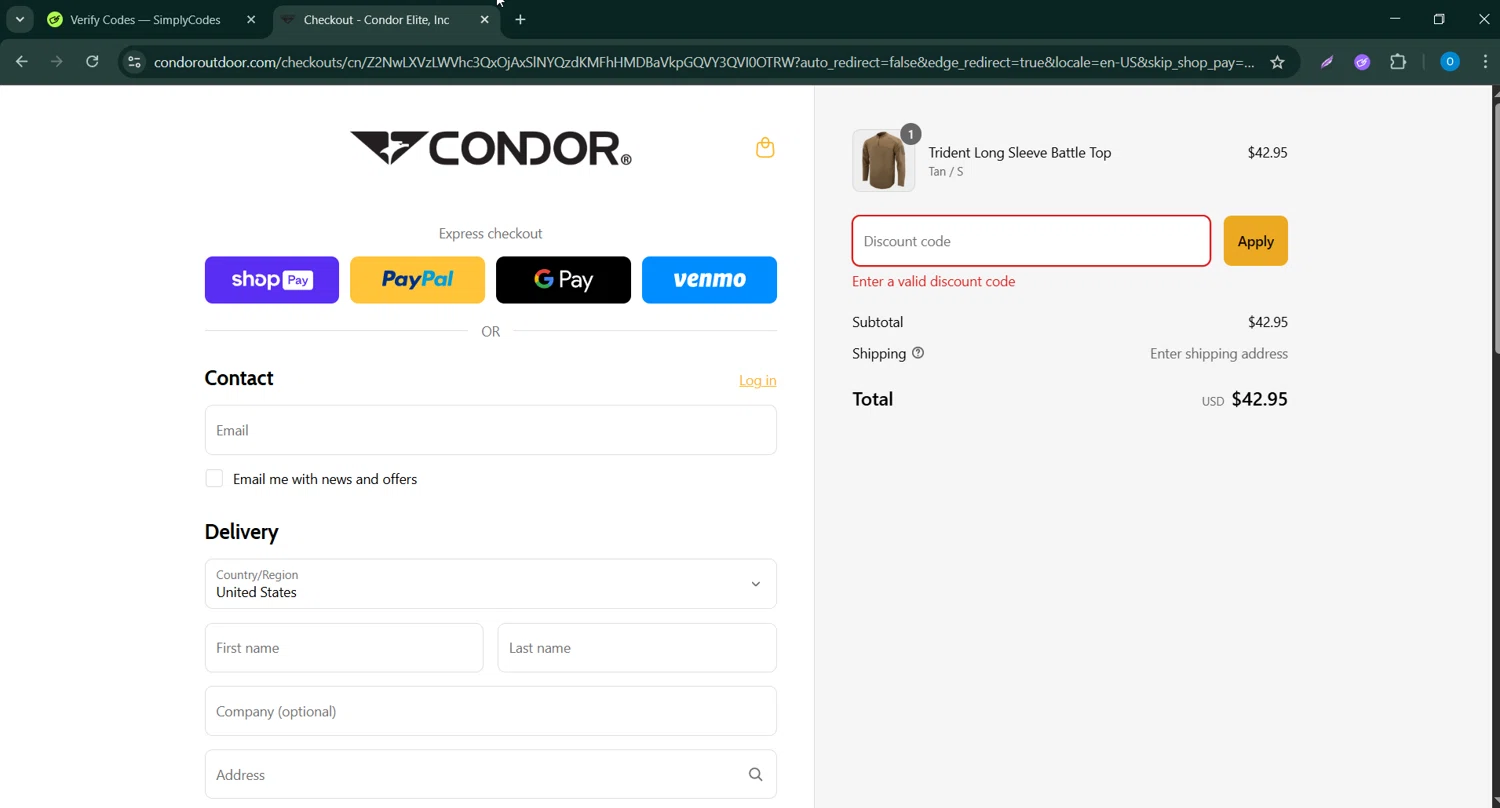Click the Total amount USD $42.95
This screenshot has height=808, width=1500.
point(1244,399)
